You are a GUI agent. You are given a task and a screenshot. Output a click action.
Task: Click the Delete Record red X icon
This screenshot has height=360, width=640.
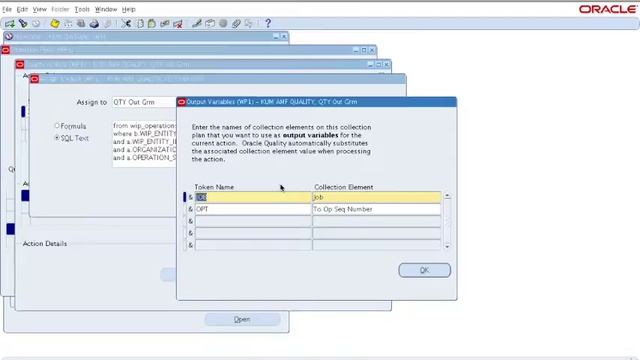point(178,24)
